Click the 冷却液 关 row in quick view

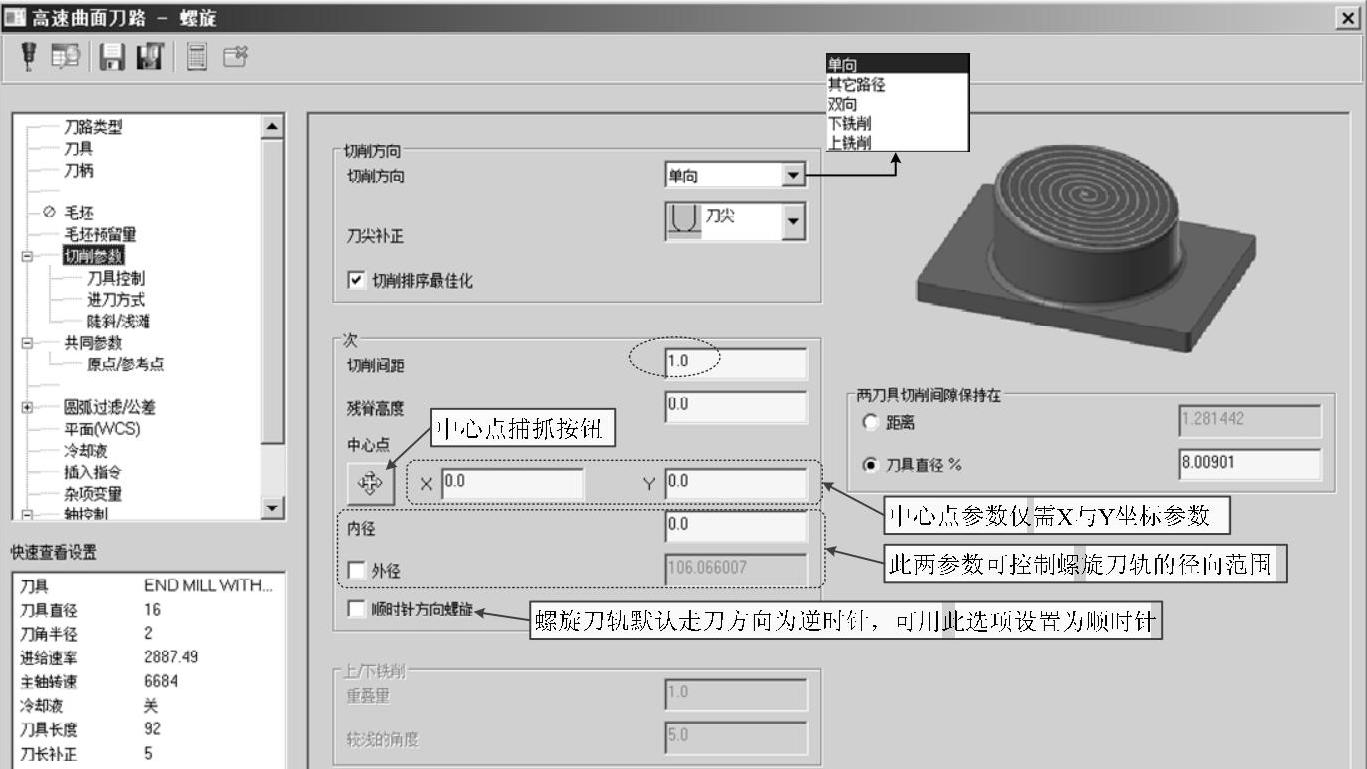(x=146, y=706)
